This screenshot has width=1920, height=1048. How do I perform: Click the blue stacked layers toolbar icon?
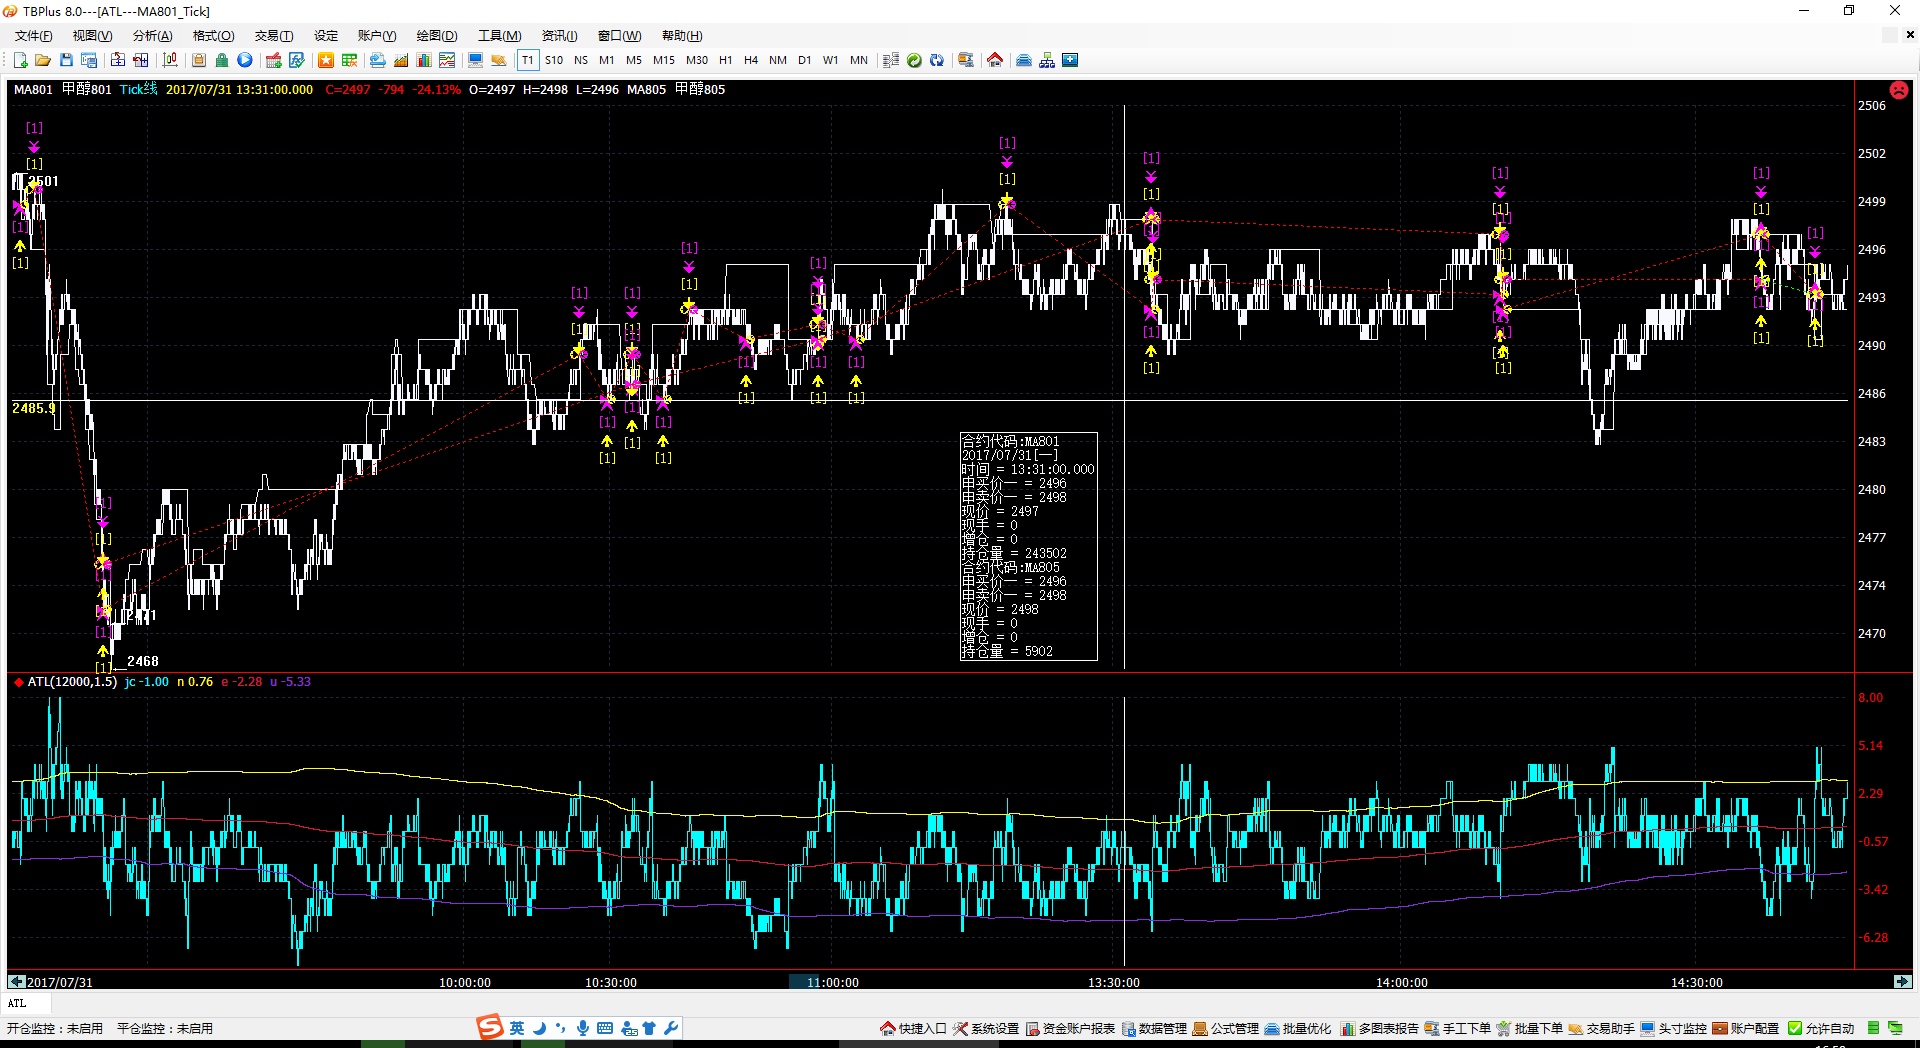1024,60
